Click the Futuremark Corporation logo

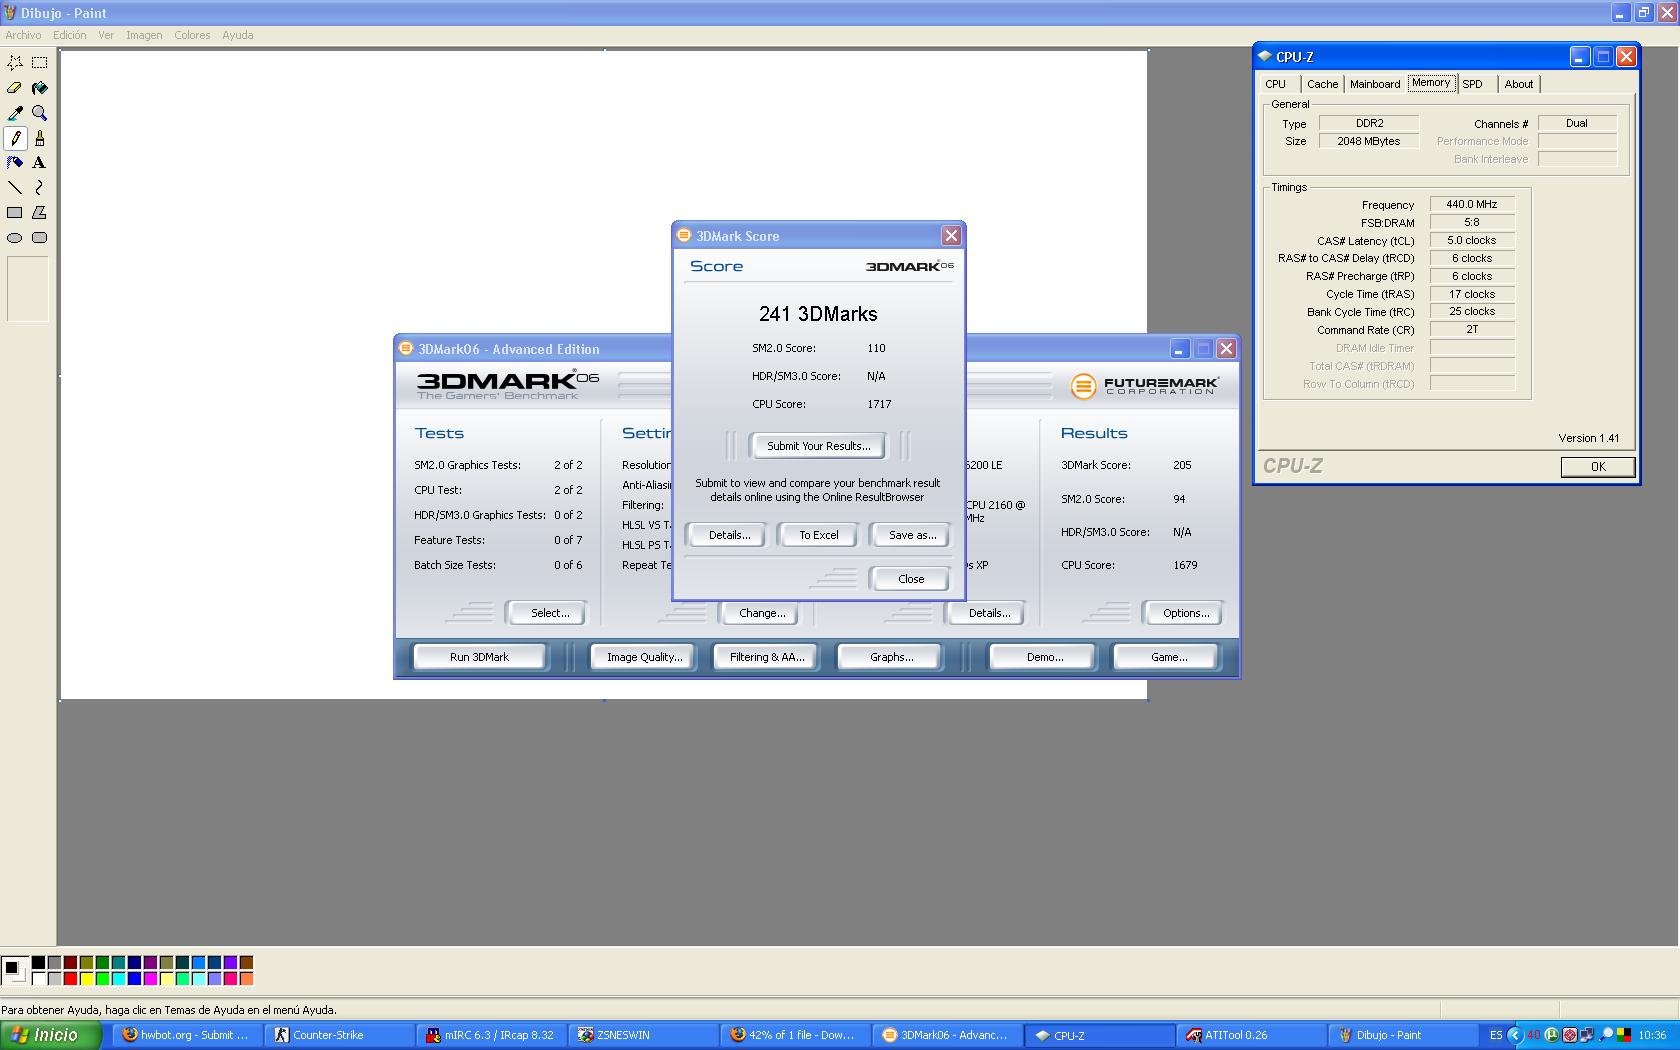point(1145,386)
